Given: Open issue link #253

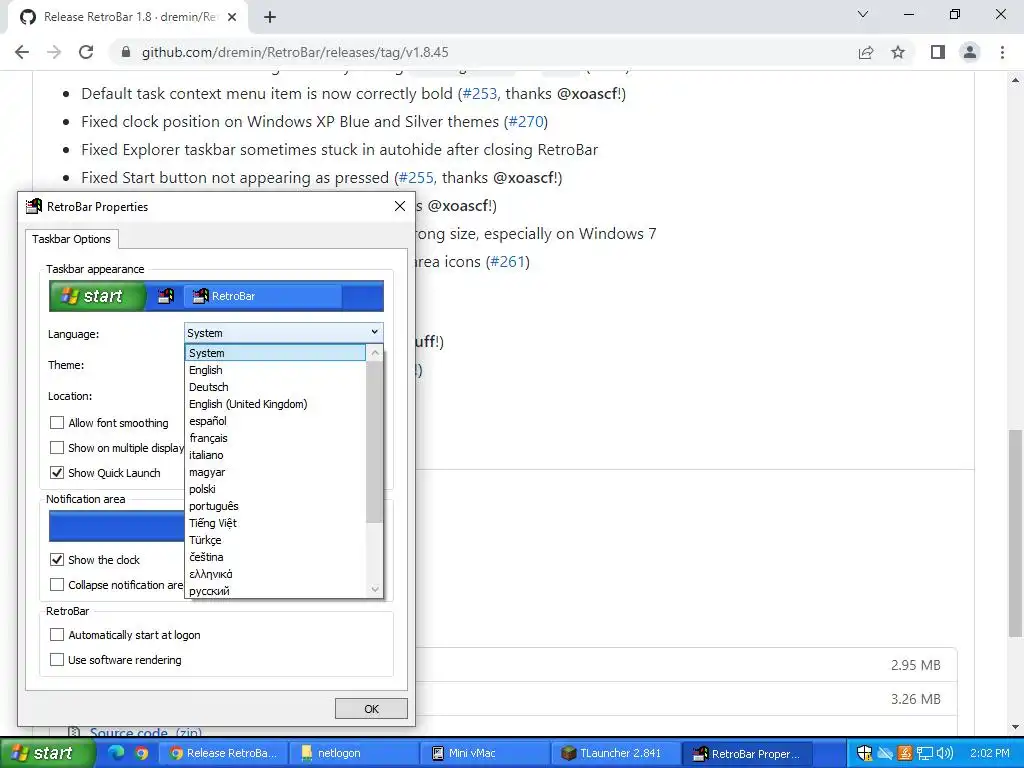Looking at the screenshot, I should coord(479,93).
